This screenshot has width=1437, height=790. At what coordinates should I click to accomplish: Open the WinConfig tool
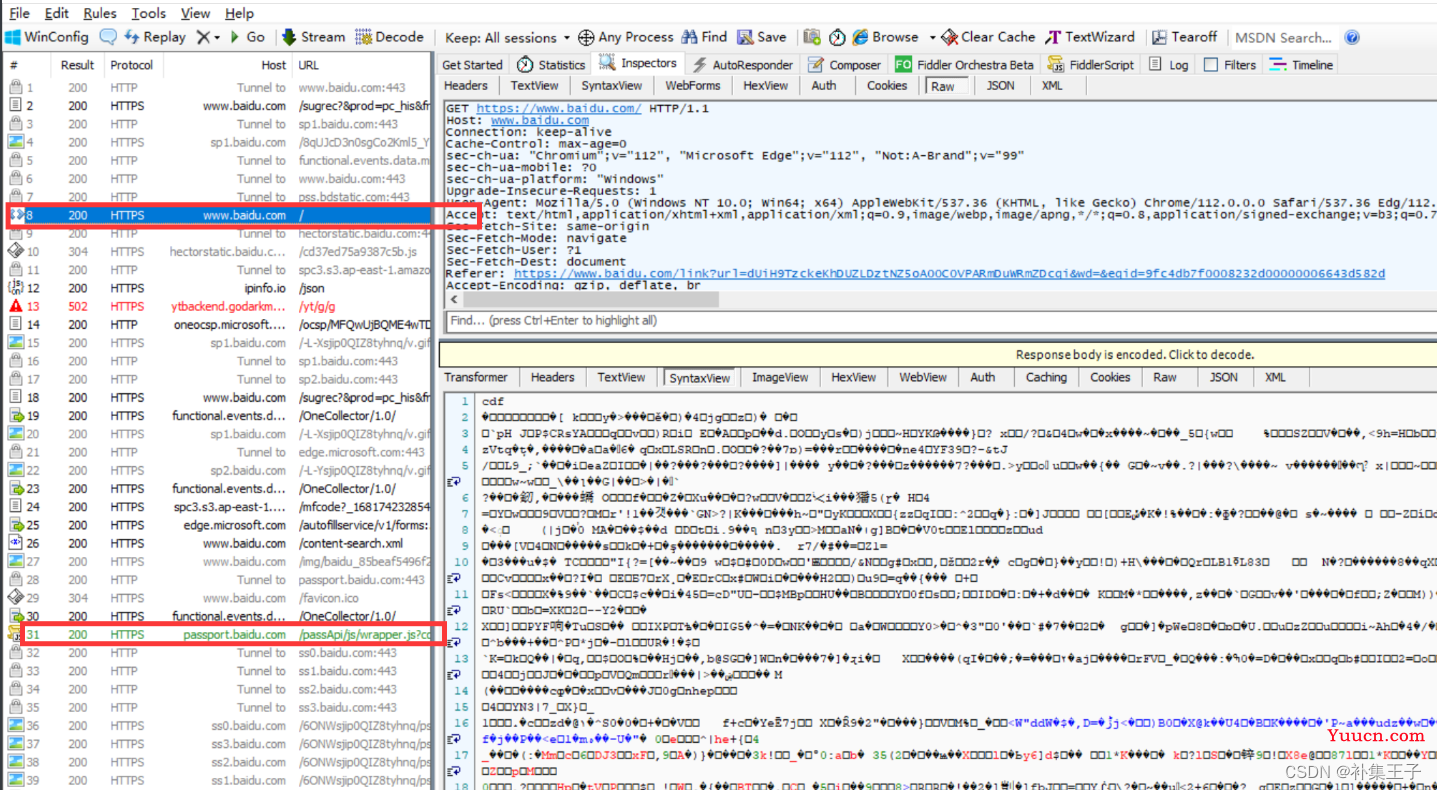coord(47,37)
